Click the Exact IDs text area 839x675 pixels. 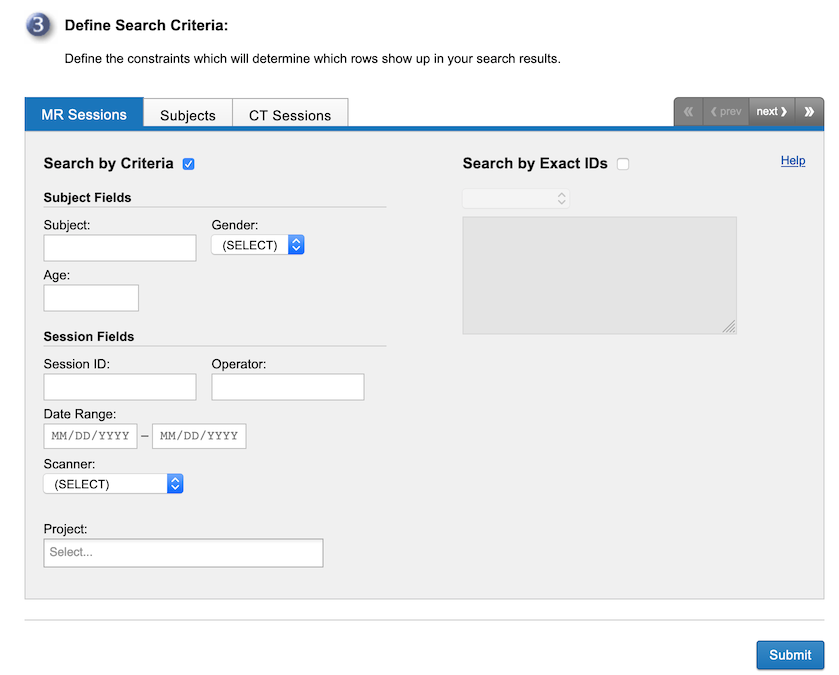600,275
